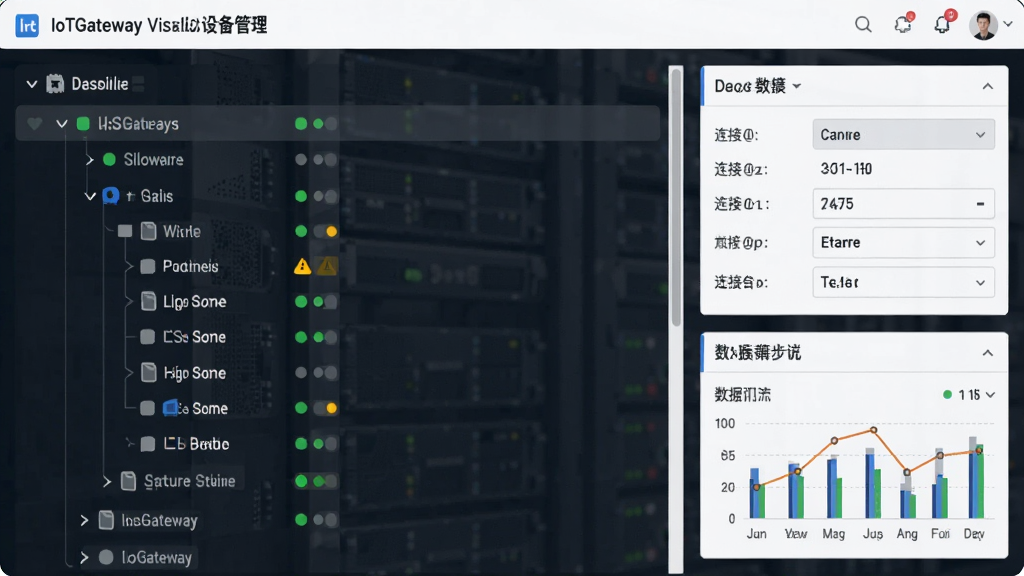Click the 2475 input field
Screen dimensions: 1024x576
(903, 204)
